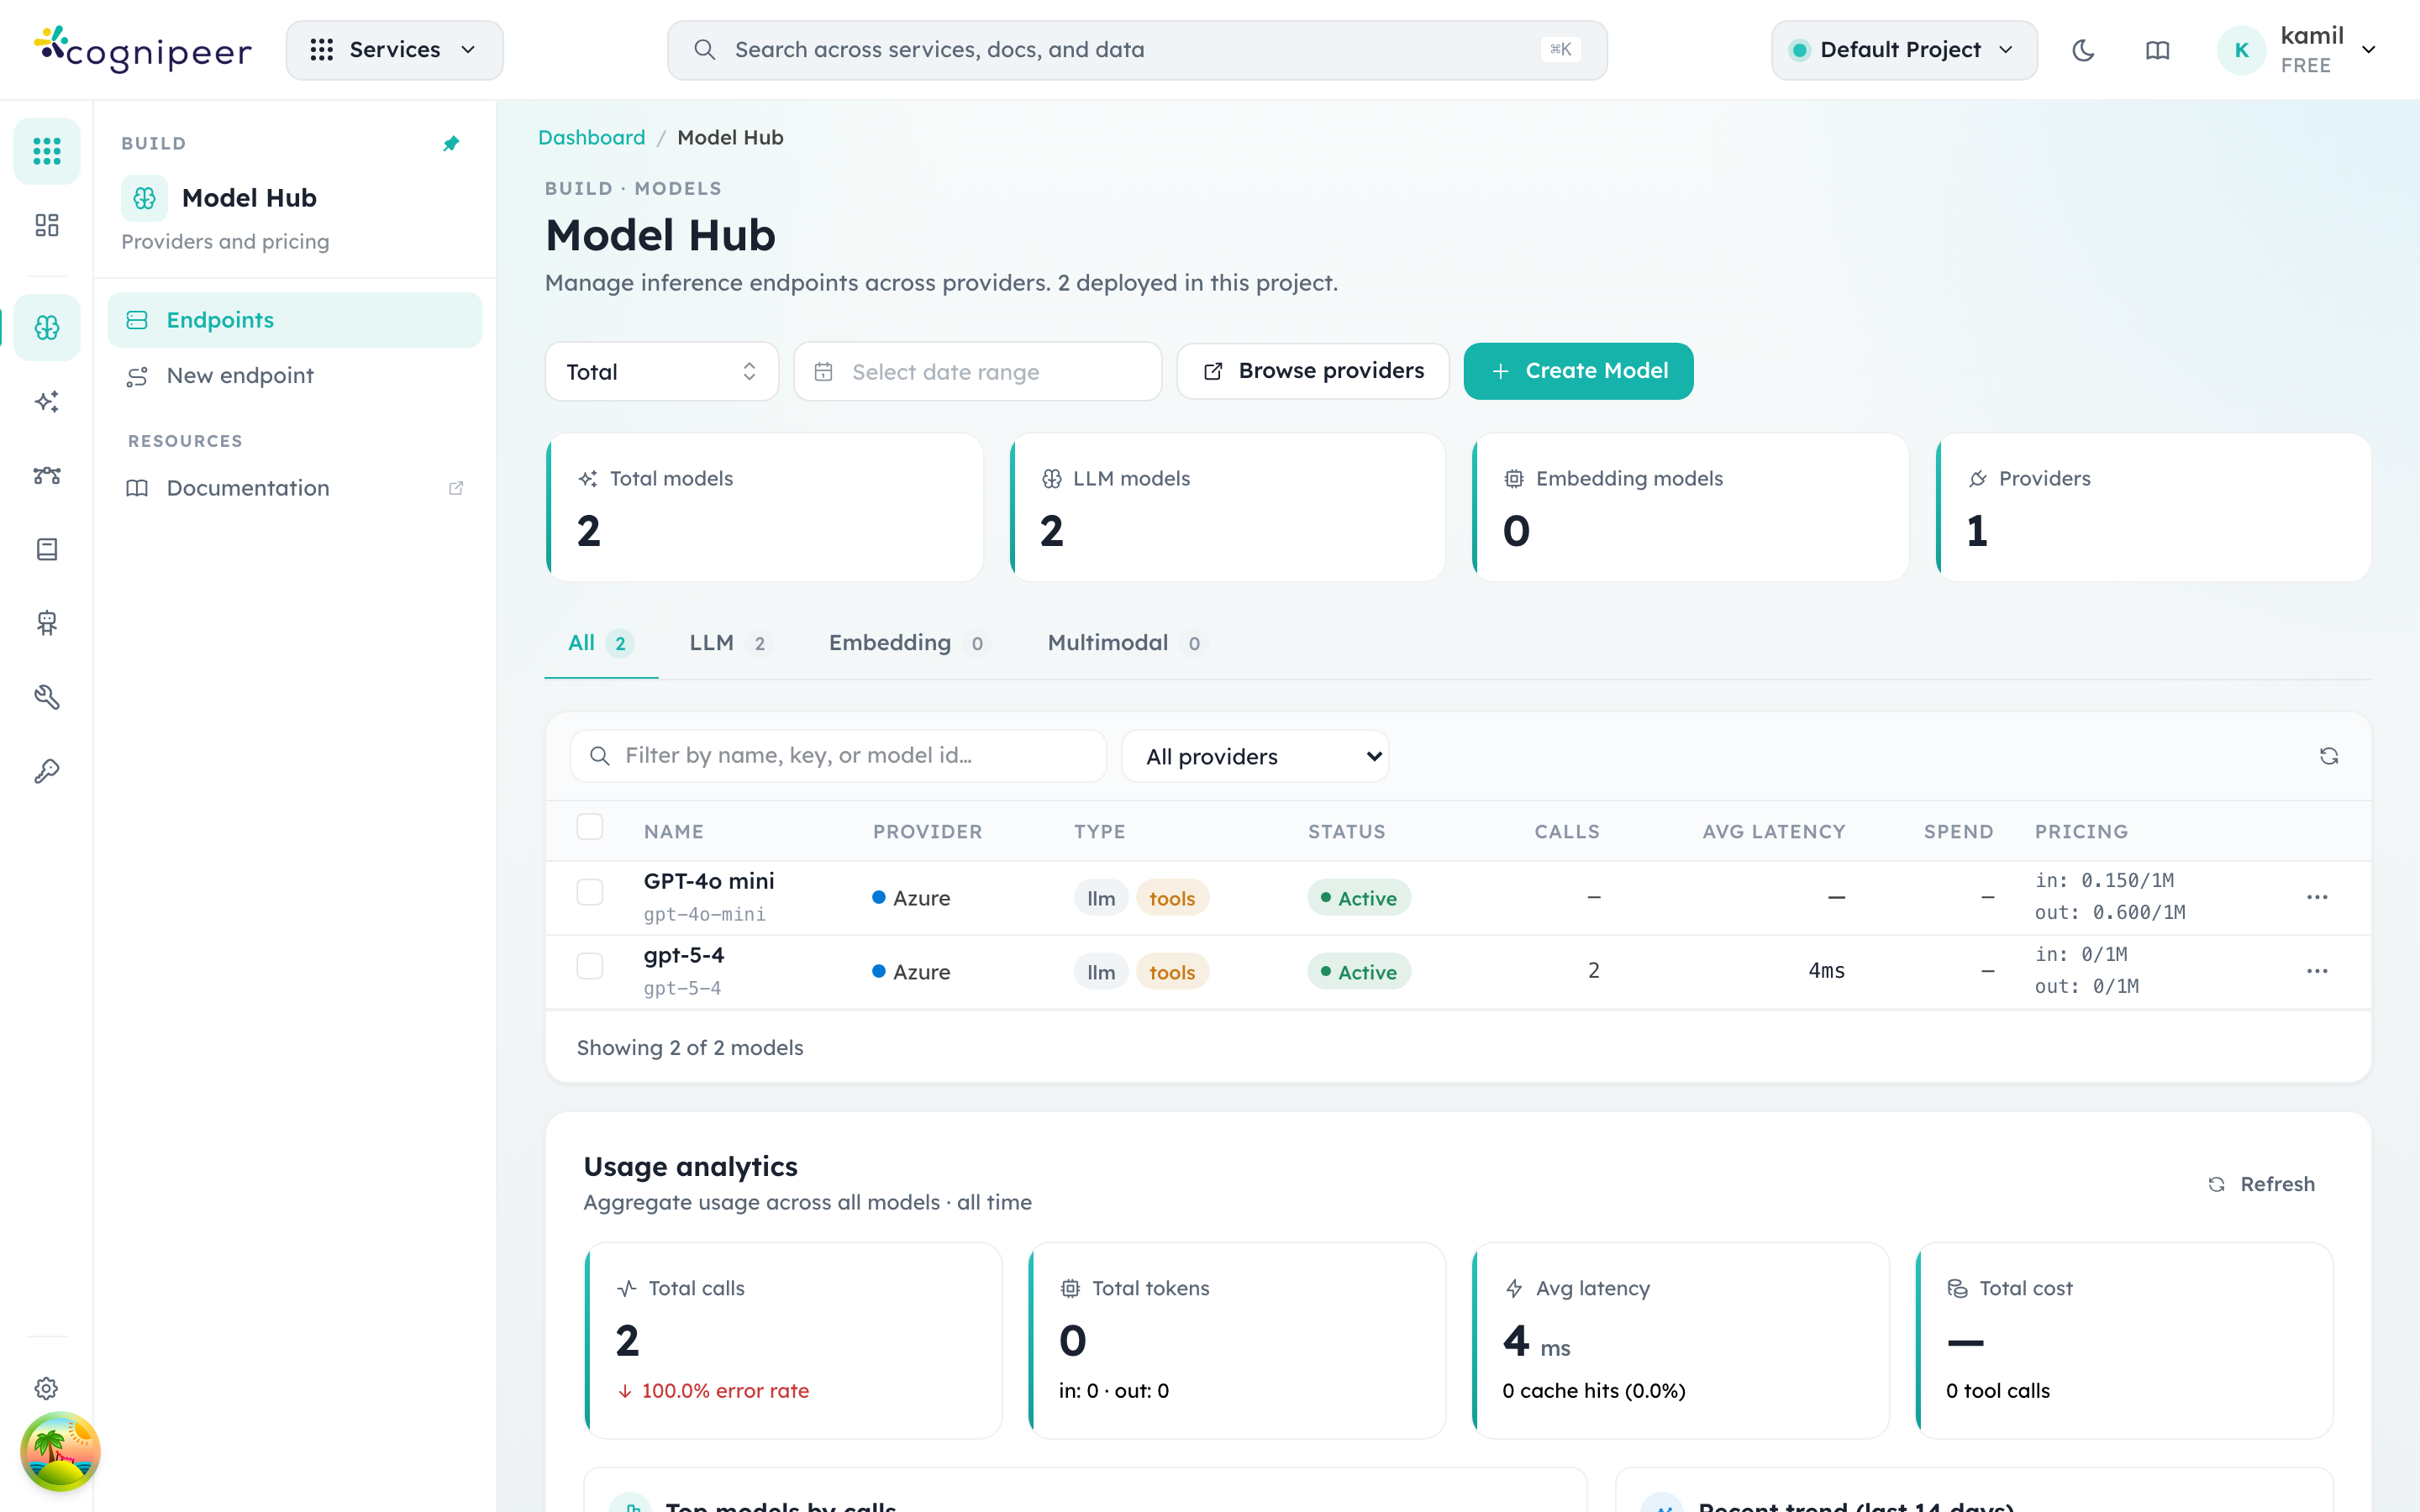Click the LLM models stat card

point(1228,507)
